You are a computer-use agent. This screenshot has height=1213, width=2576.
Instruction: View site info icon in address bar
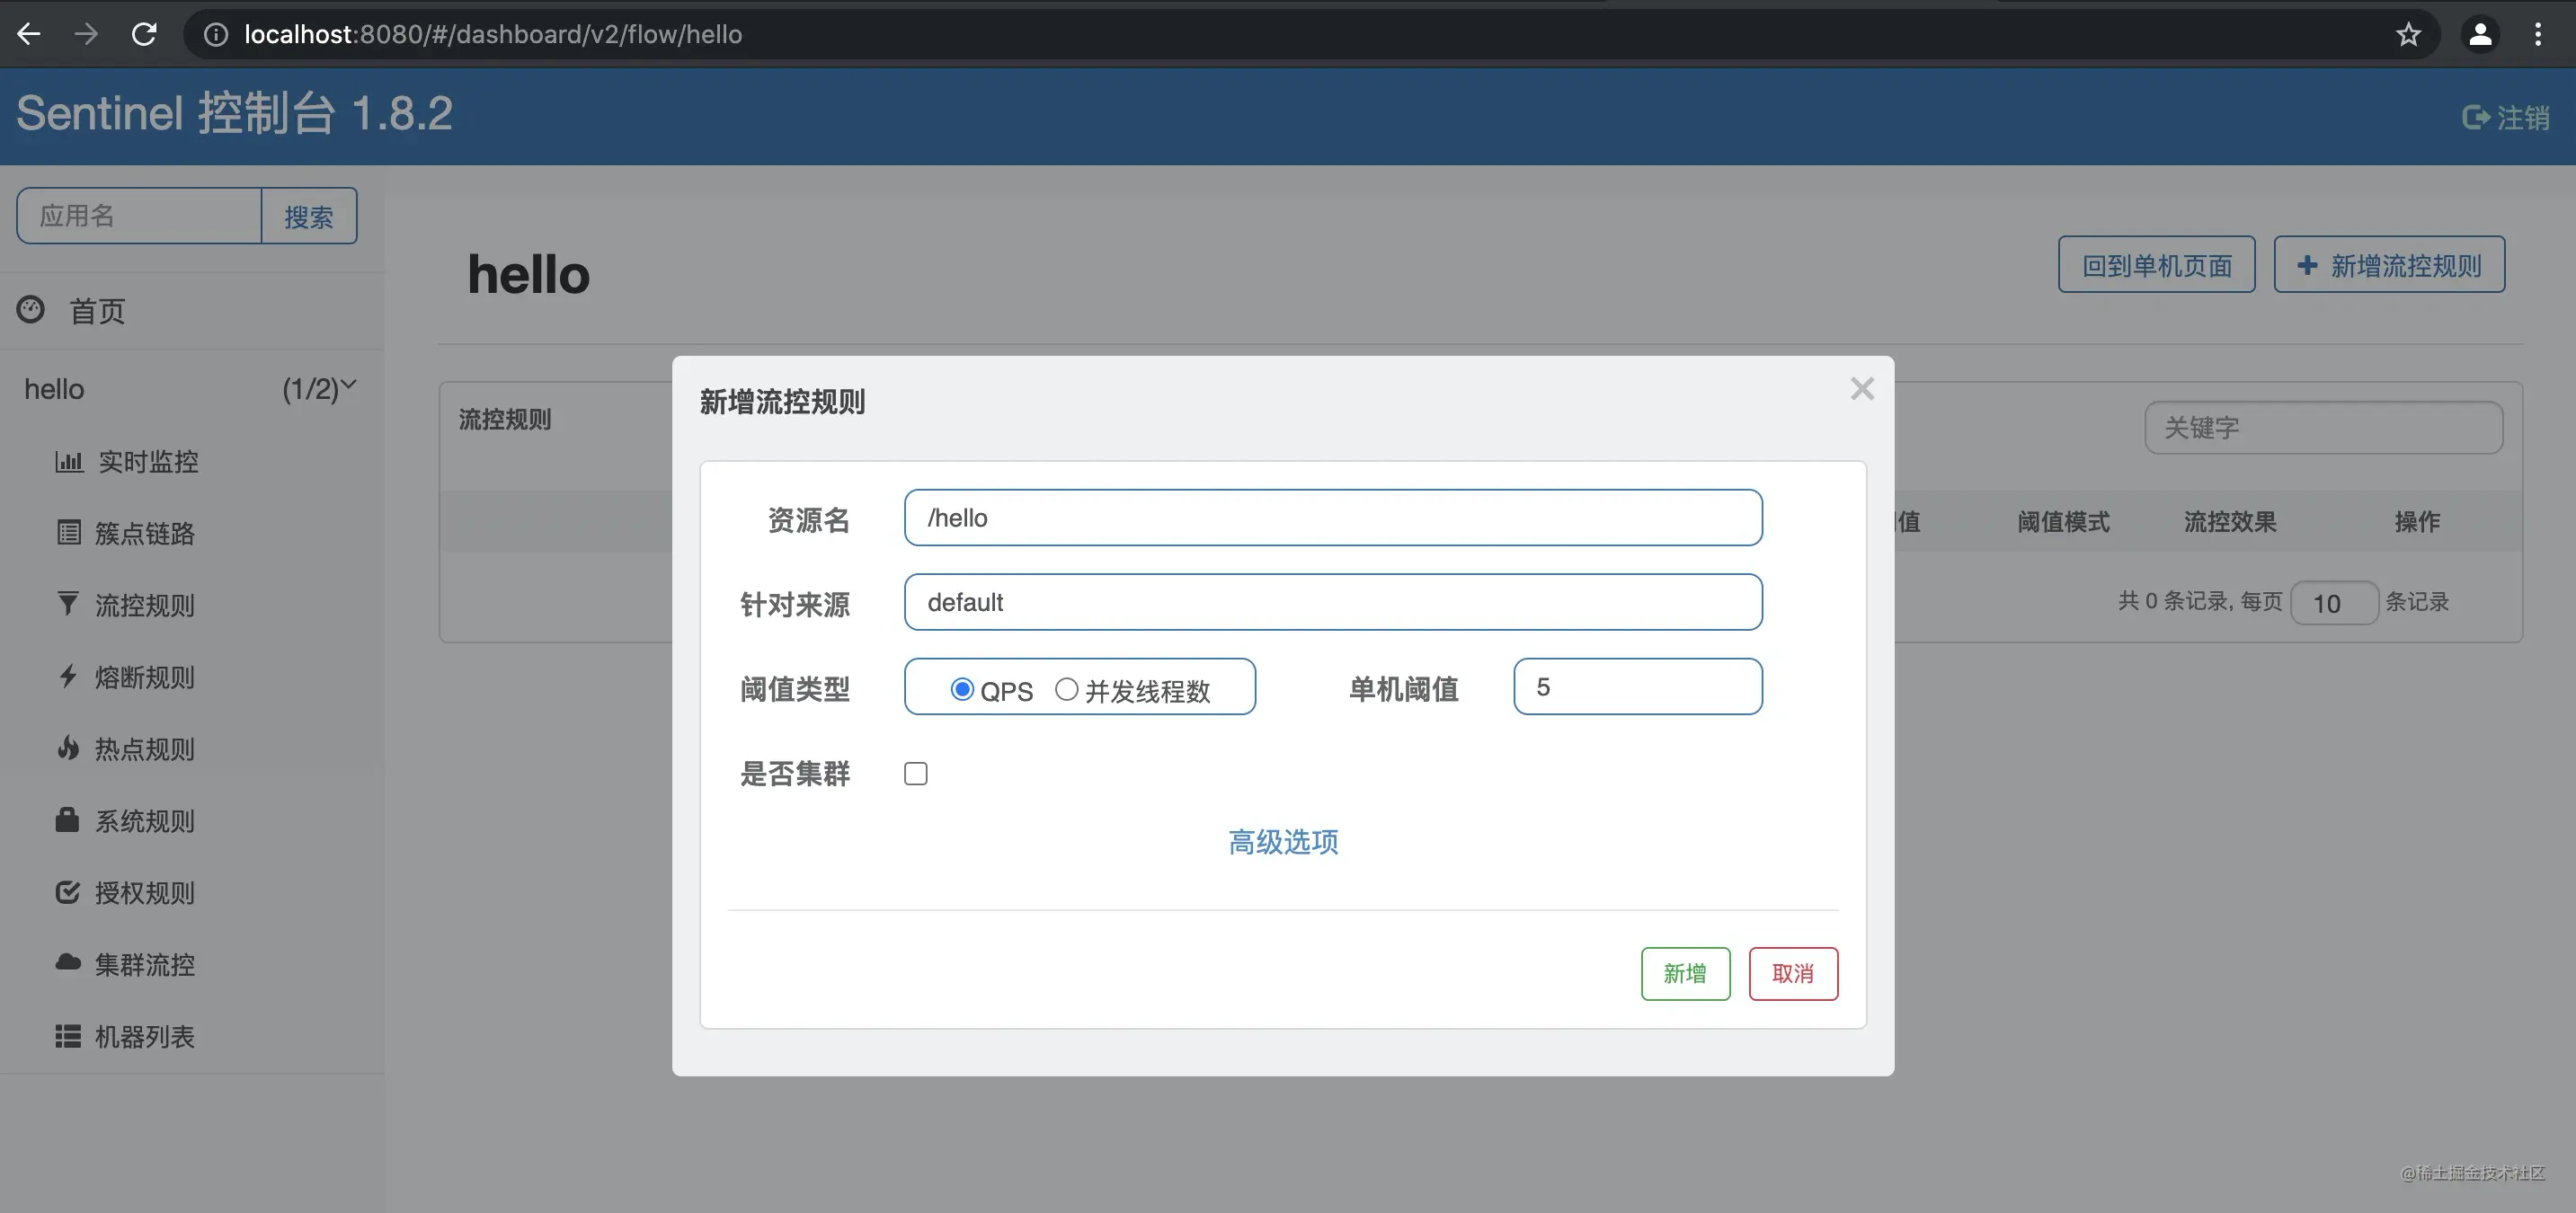pos(215,35)
